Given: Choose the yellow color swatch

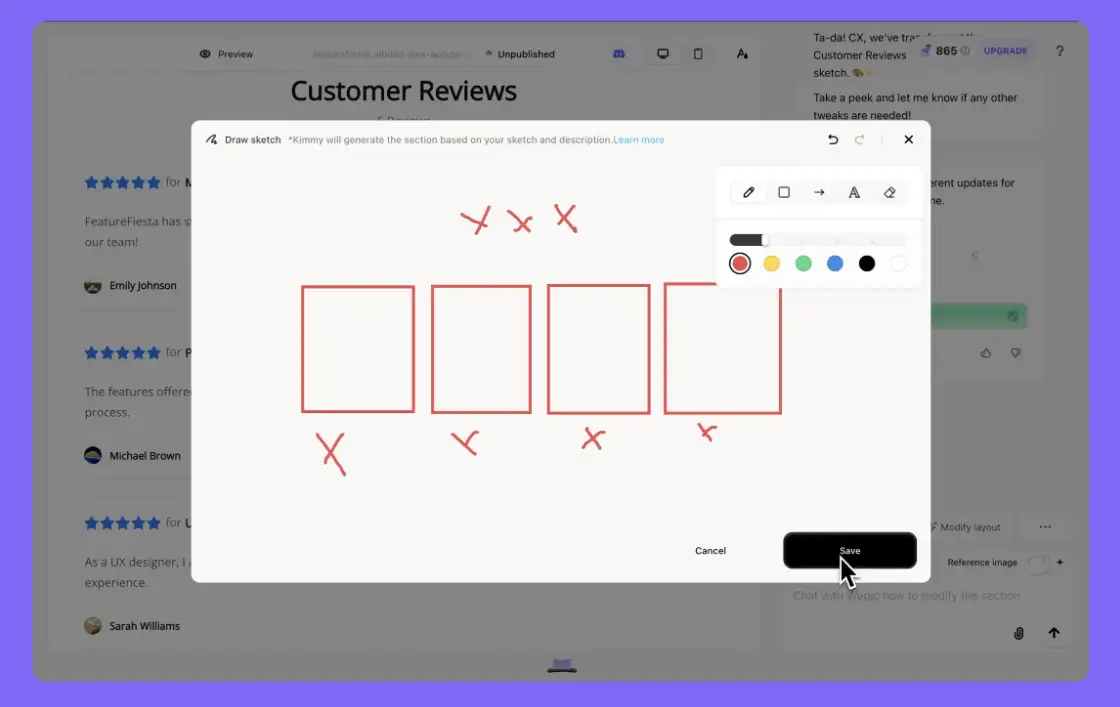Looking at the screenshot, I should [x=771, y=263].
